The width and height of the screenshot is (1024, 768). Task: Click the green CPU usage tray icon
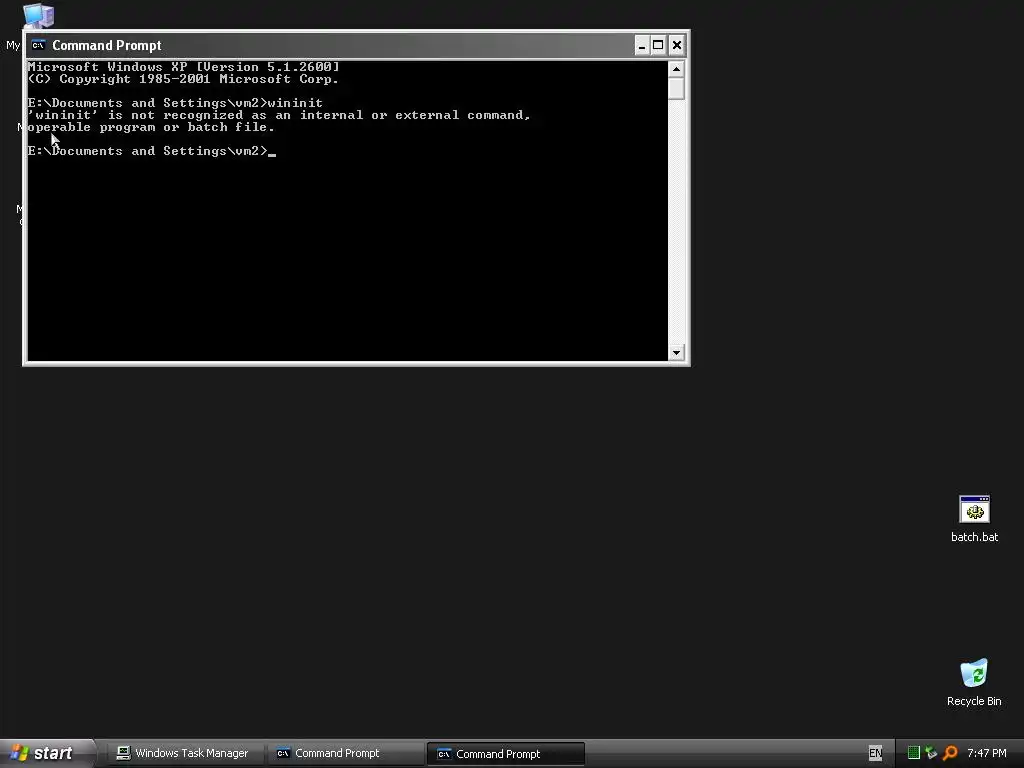coord(914,753)
